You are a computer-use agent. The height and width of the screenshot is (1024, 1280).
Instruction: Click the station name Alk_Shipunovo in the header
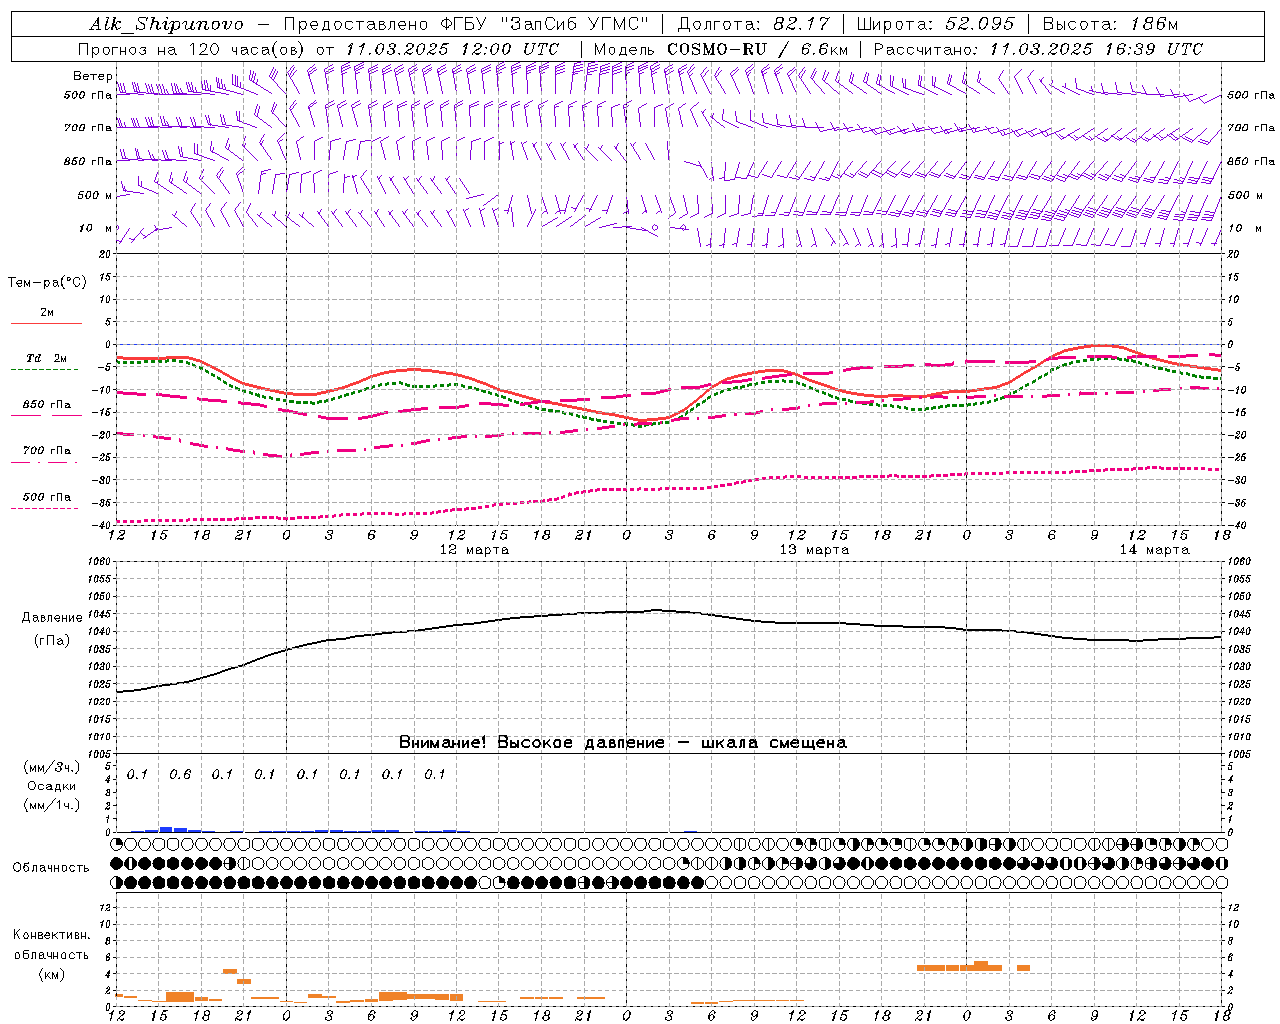click(166, 24)
